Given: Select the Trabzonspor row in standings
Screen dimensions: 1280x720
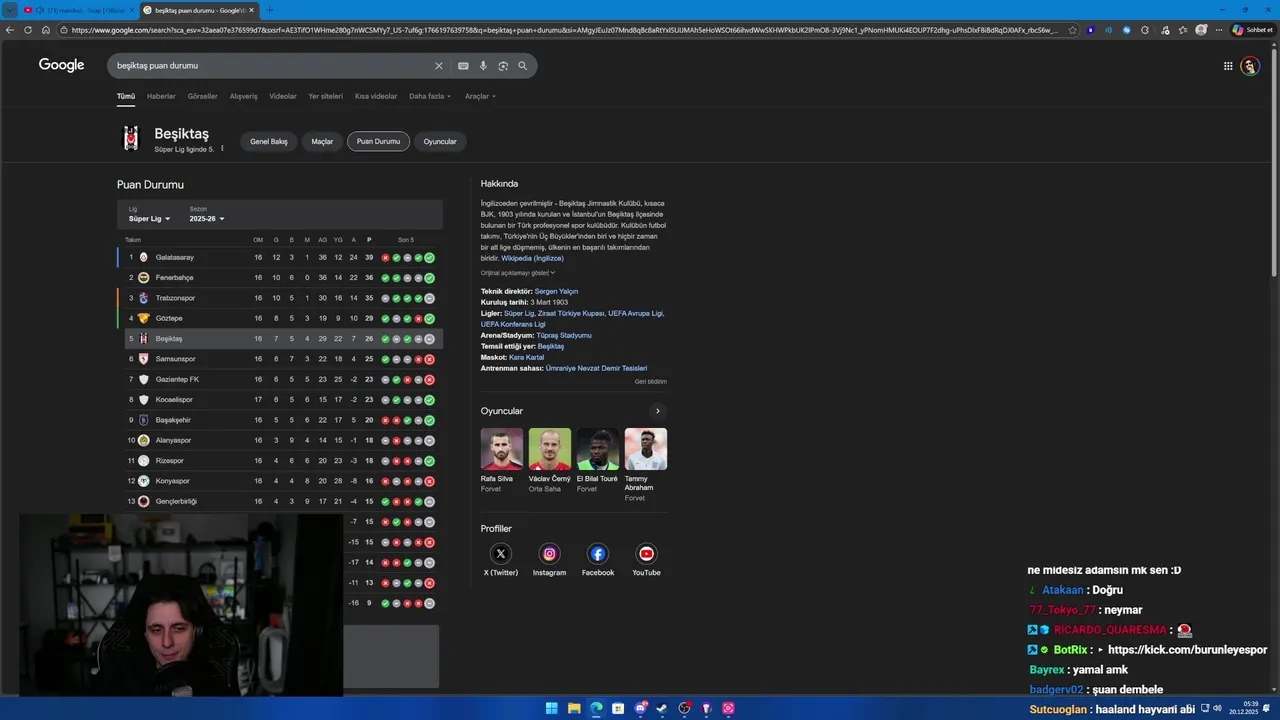Looking at the screenshot, I should coord(280,298).
